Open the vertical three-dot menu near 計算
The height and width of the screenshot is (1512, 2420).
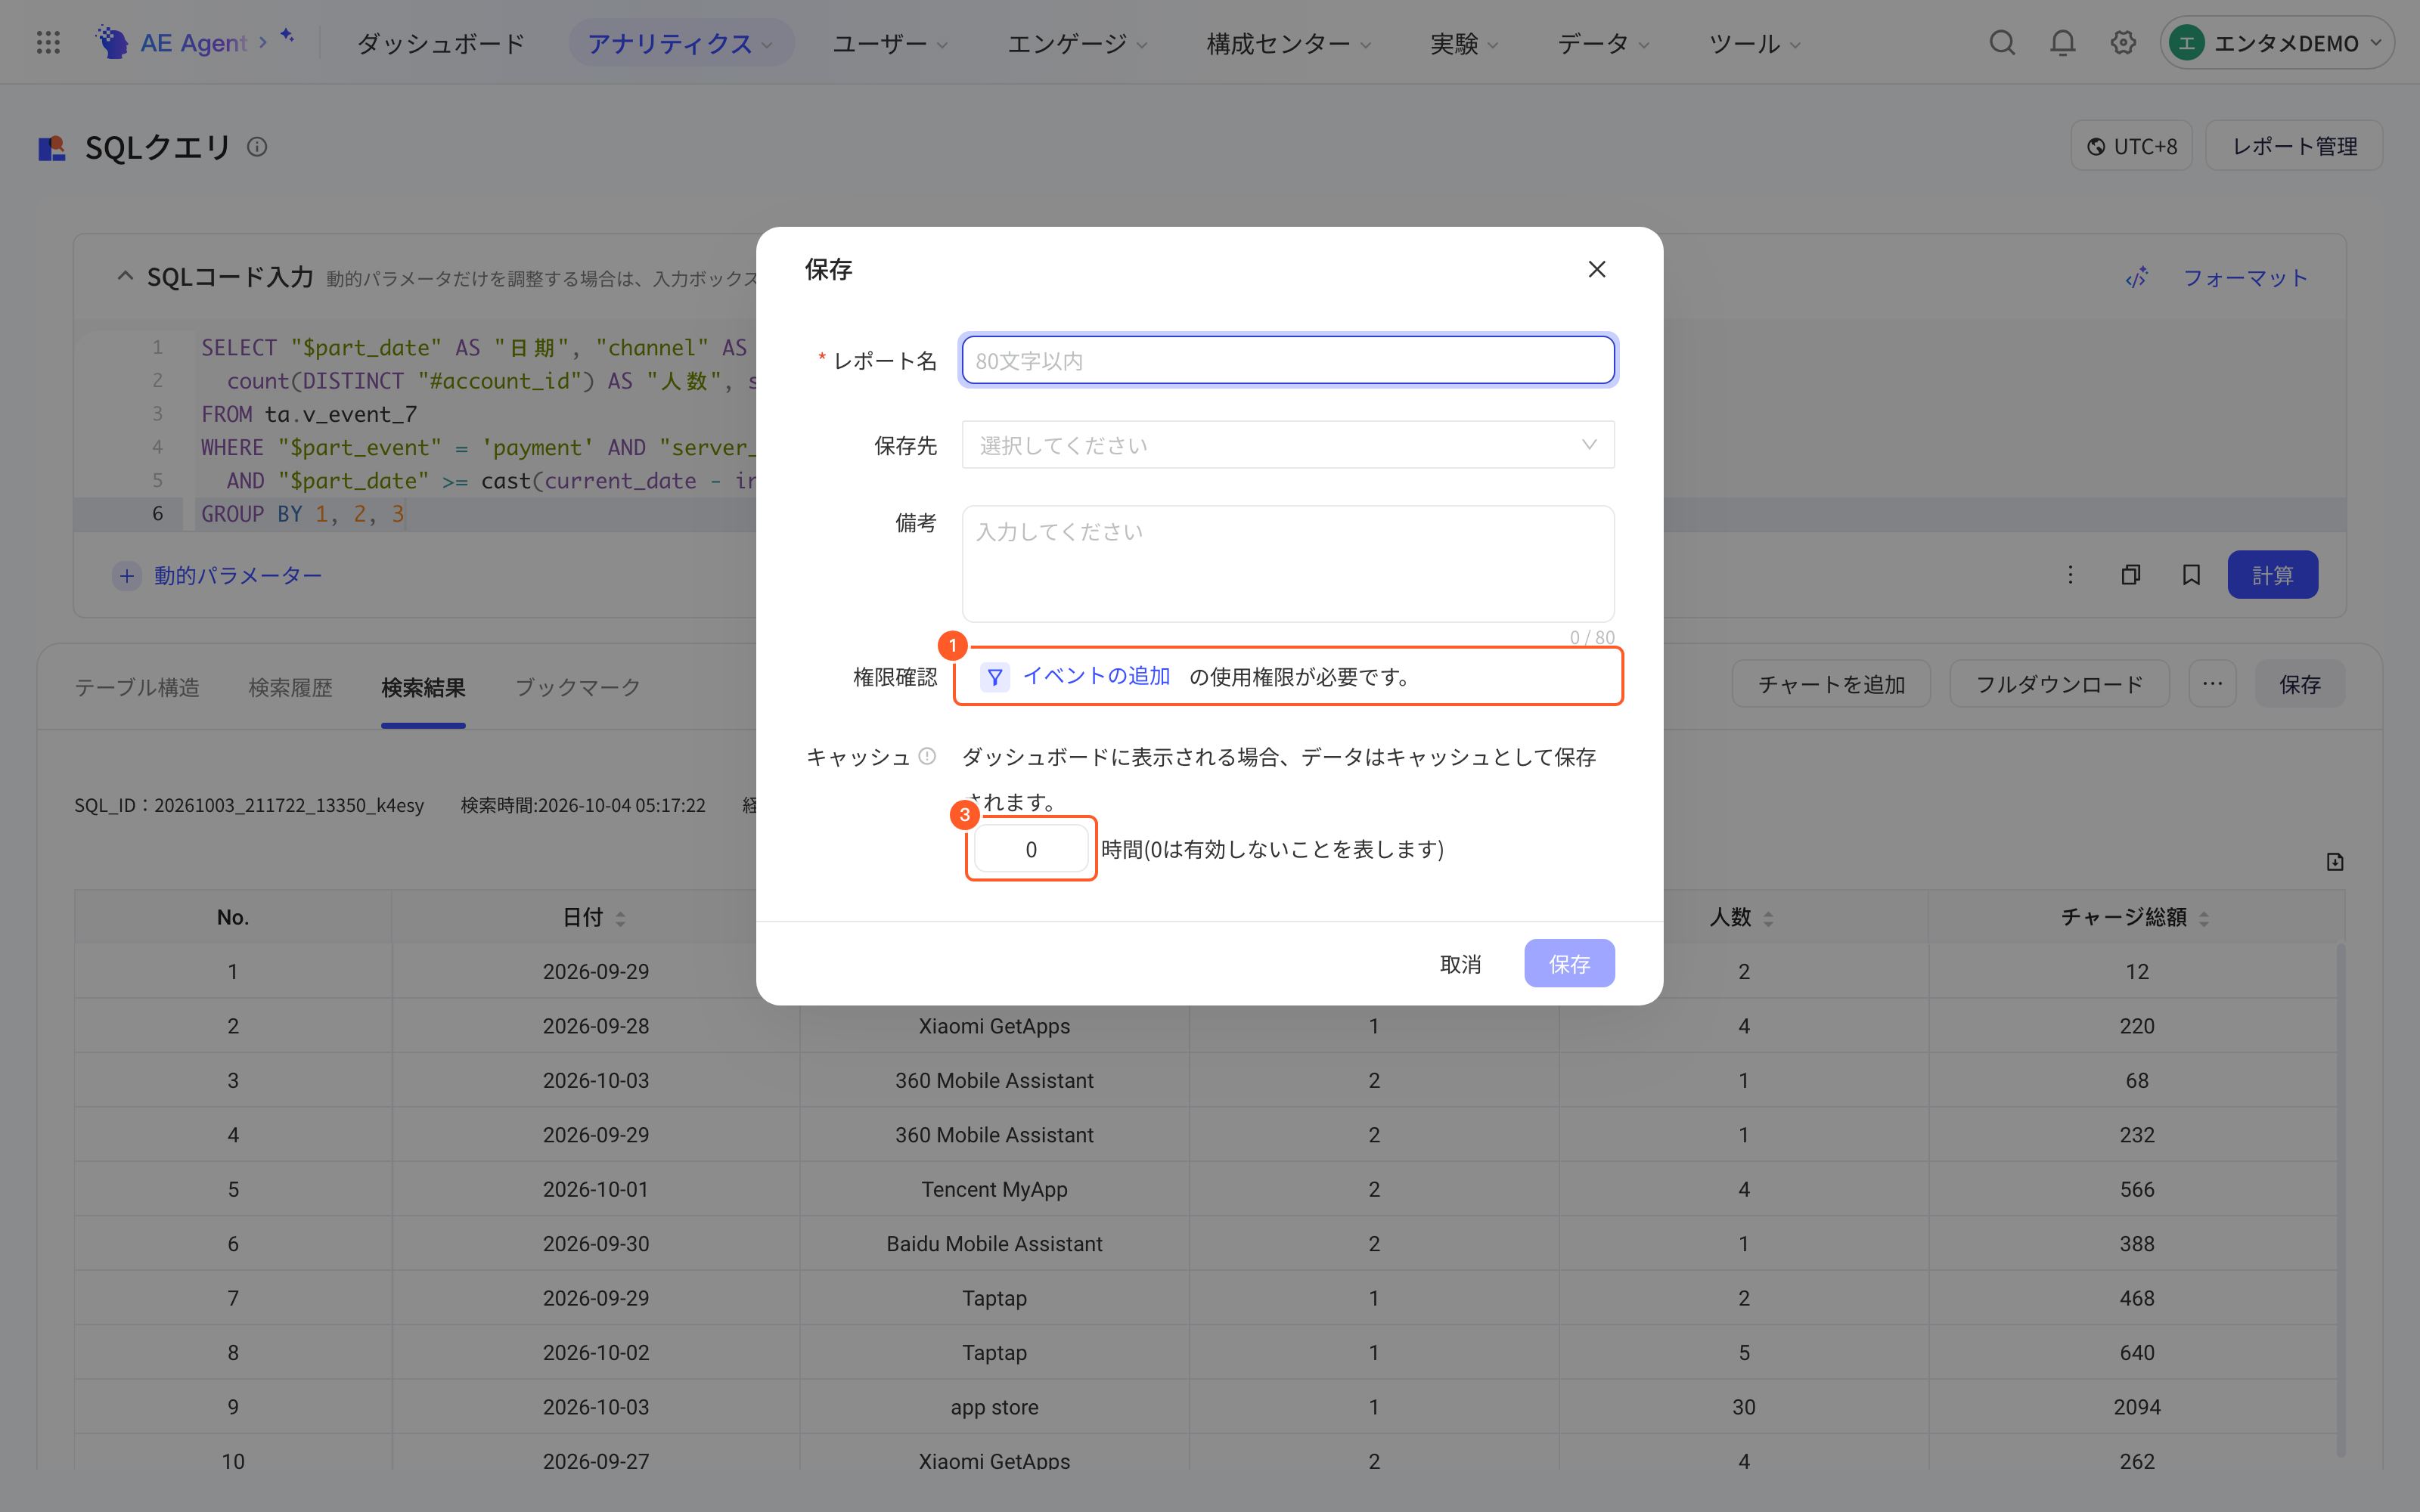(x=2070, y=575)
